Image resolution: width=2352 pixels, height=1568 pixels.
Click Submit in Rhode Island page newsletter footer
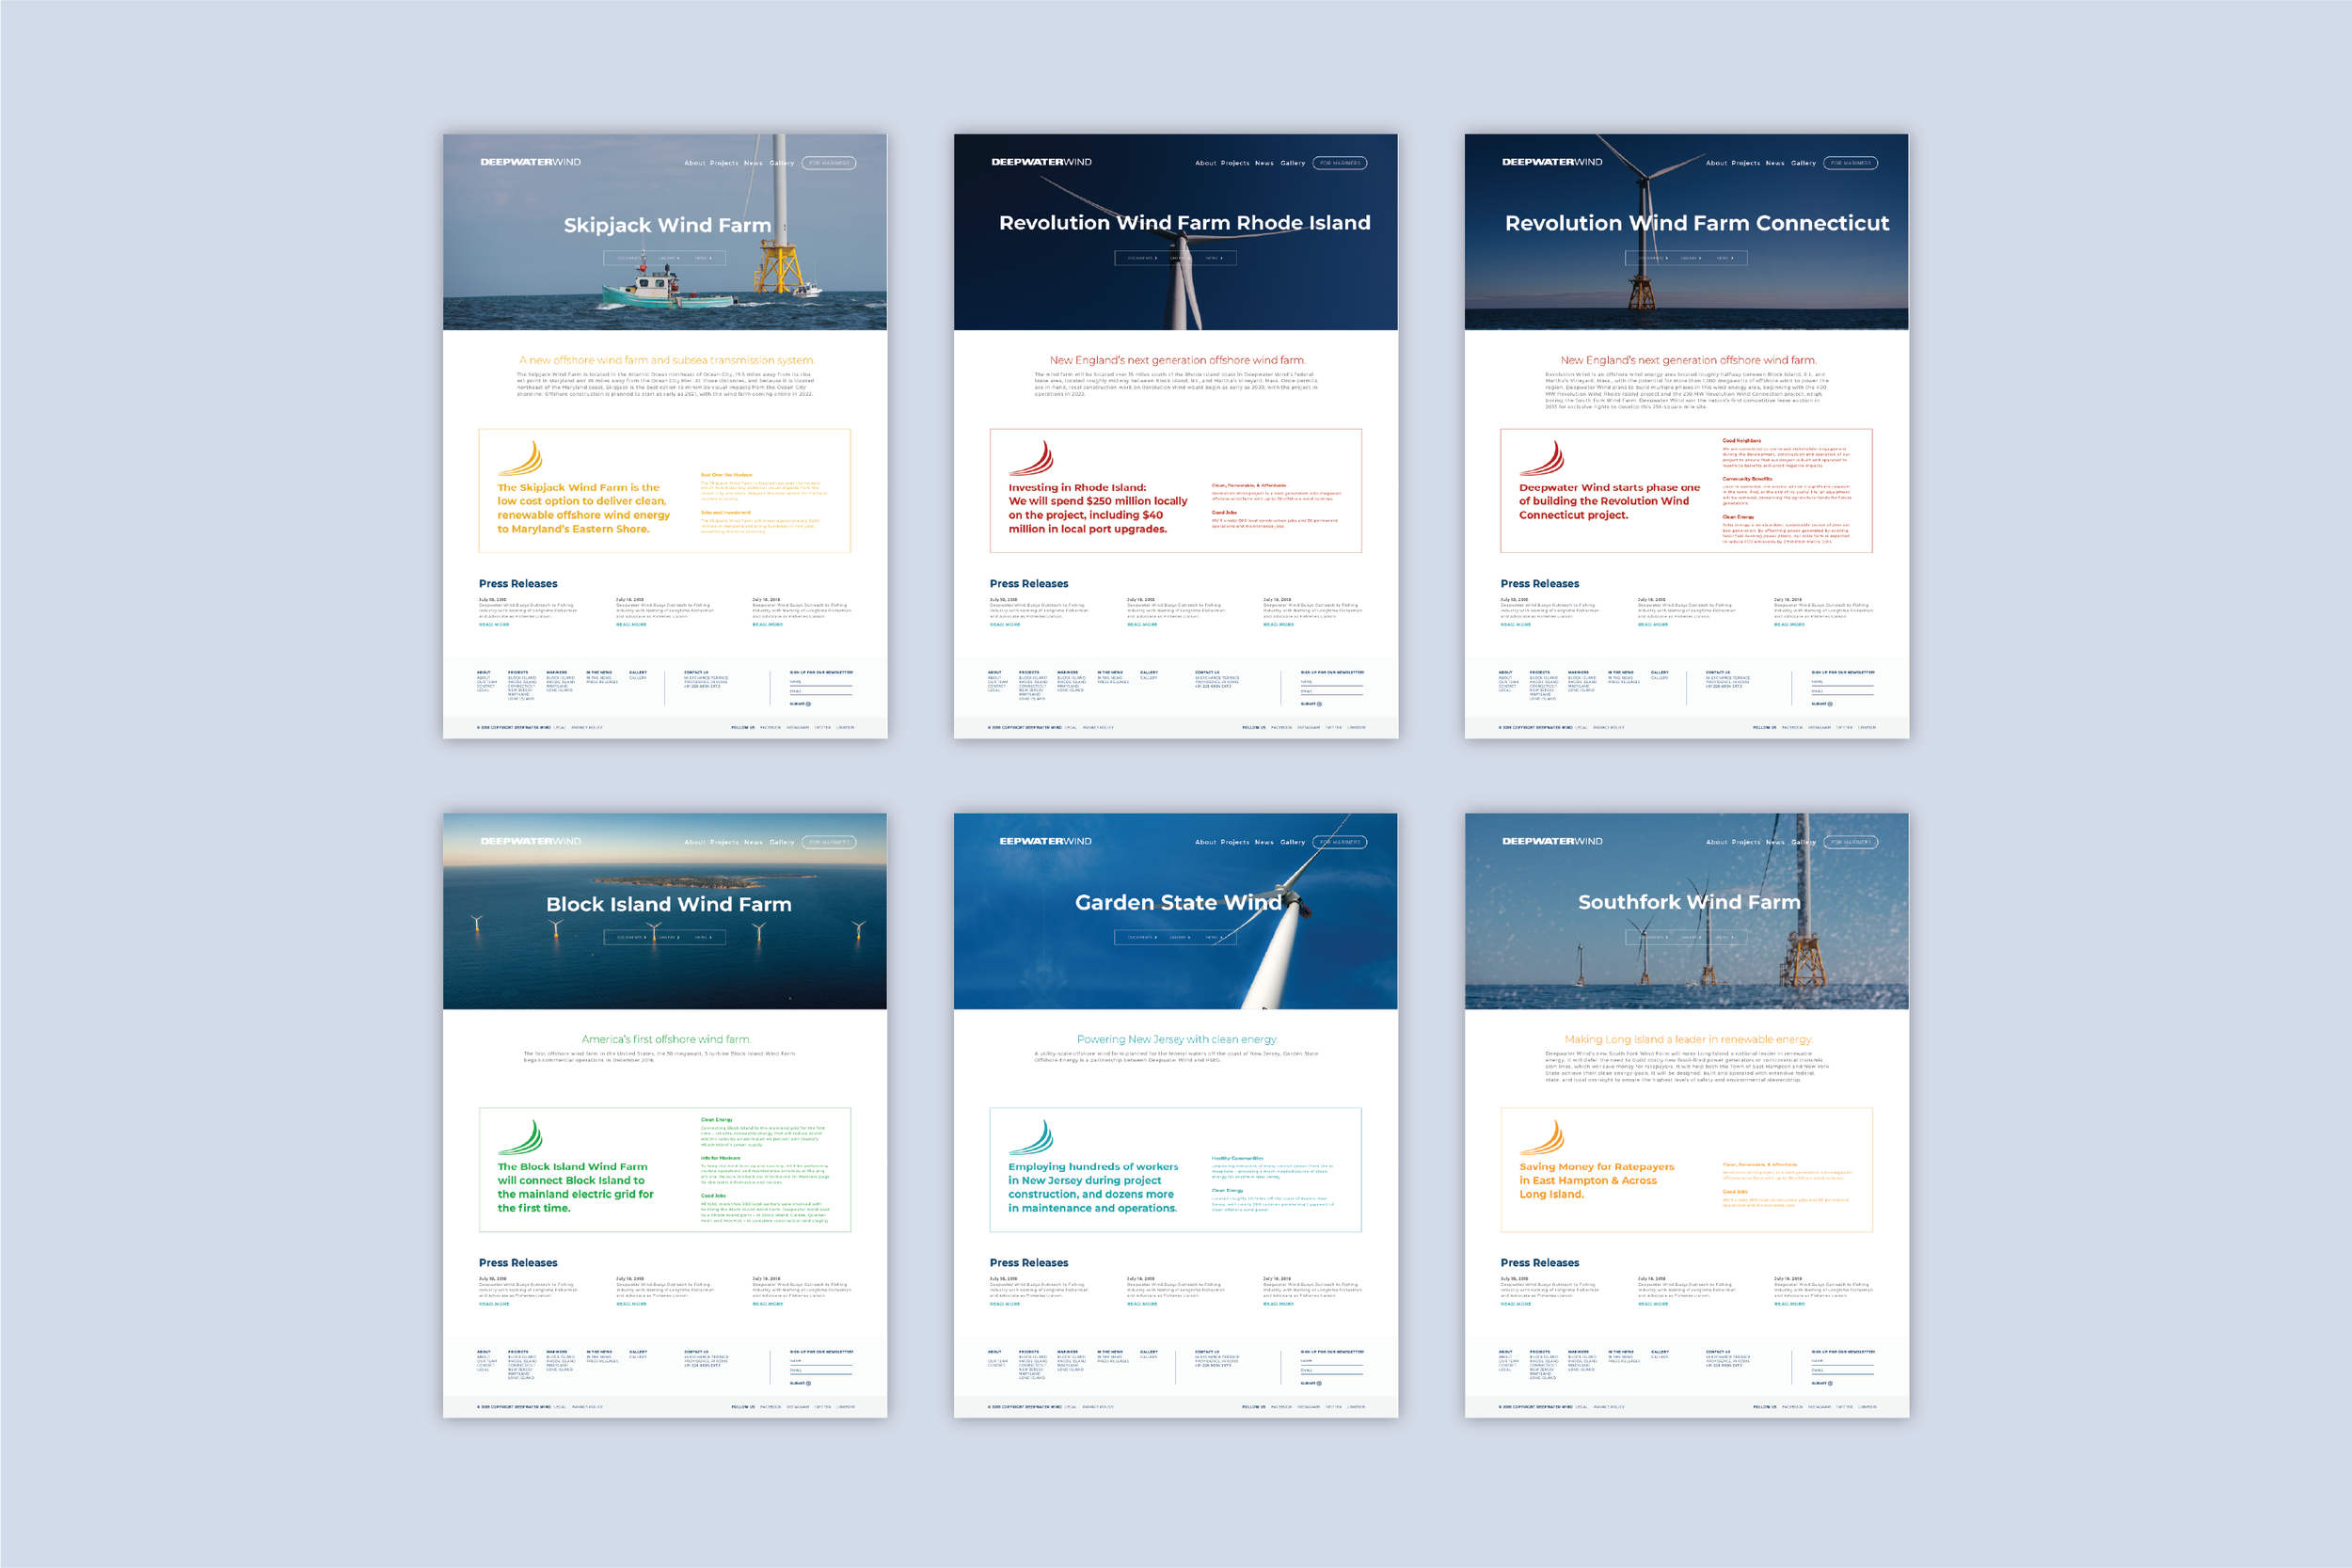1310,704
